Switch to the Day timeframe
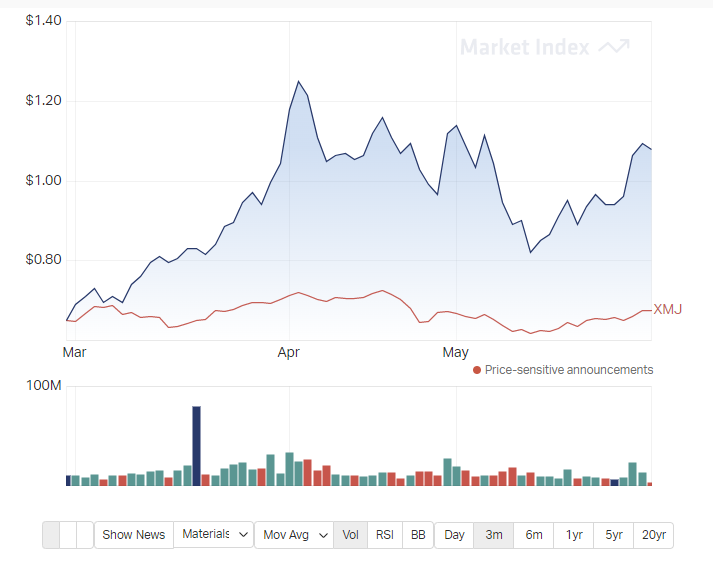The image size is (713, 563). [454, 535]
